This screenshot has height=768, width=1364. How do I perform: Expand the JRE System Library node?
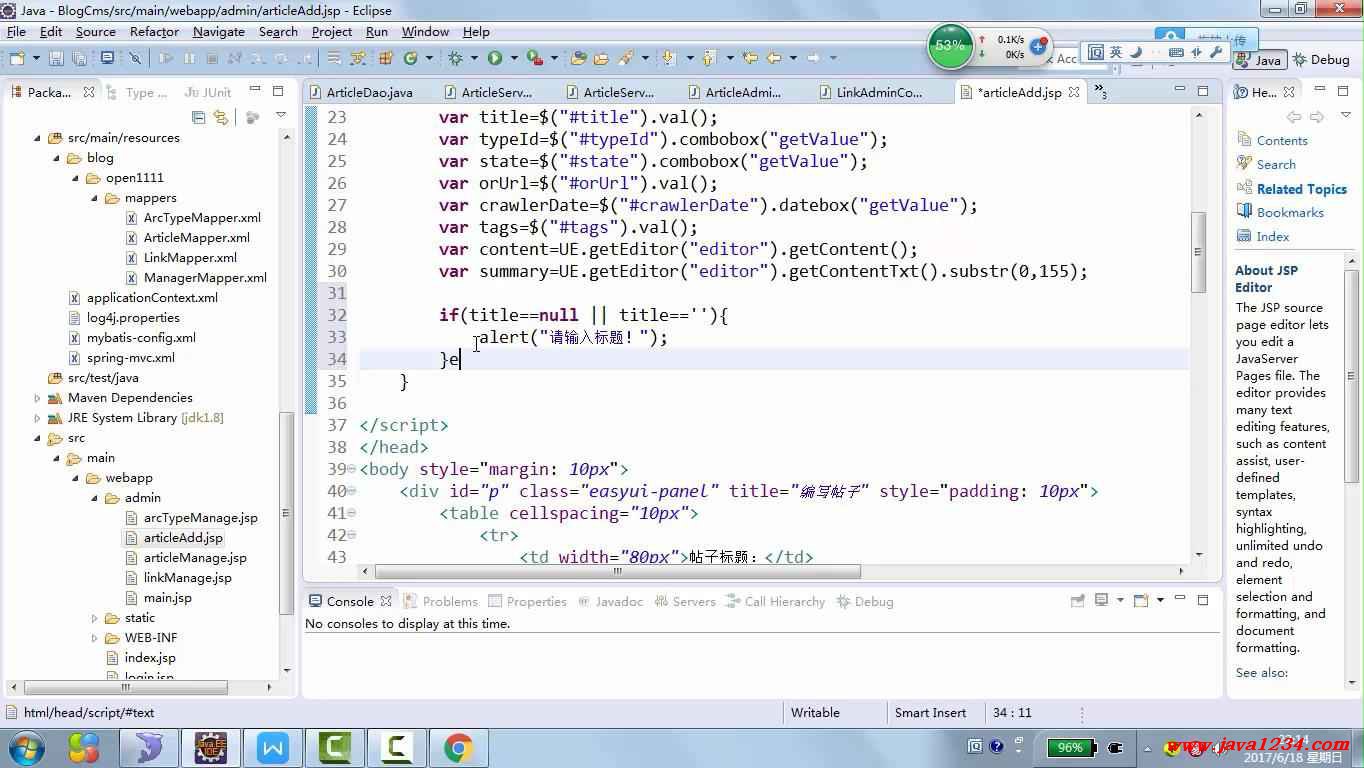[x=39, y=418]
